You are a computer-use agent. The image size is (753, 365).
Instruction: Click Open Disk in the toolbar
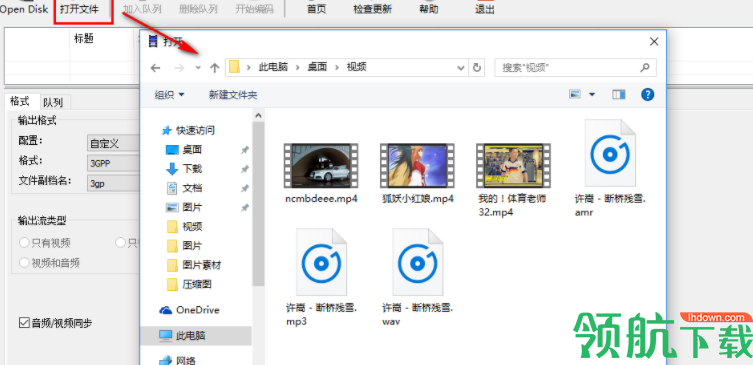click(24, 9)
